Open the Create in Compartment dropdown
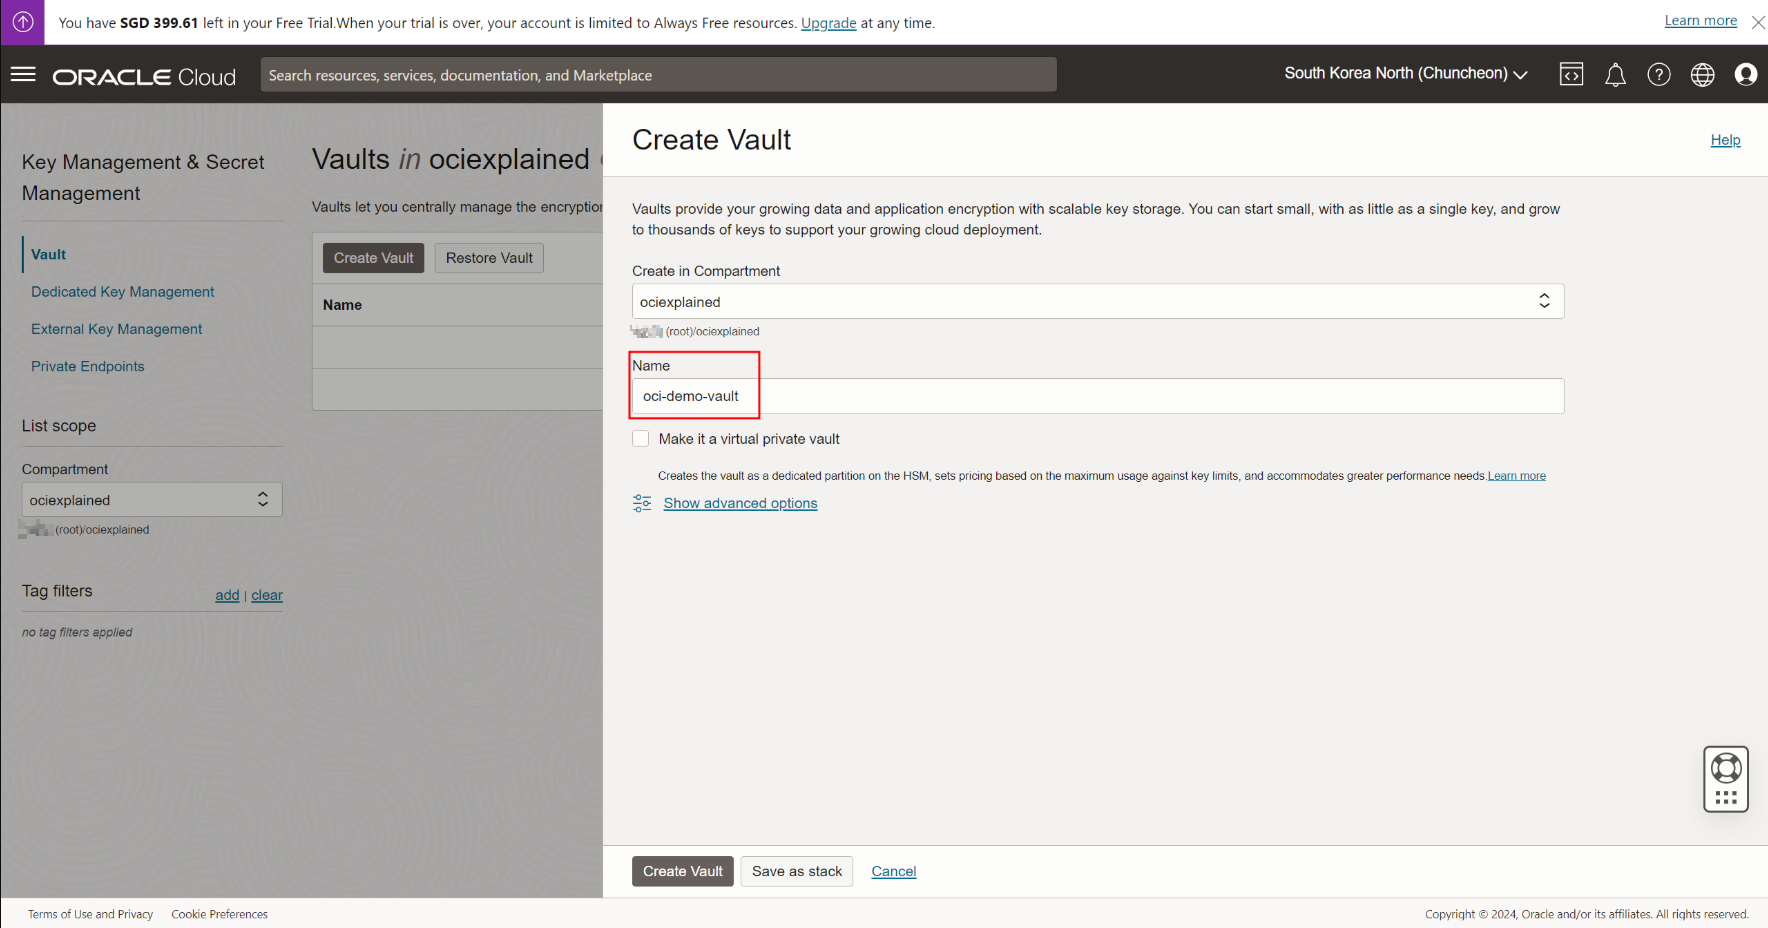This screenshot has height=928, width=1768. click(1098, 301)
